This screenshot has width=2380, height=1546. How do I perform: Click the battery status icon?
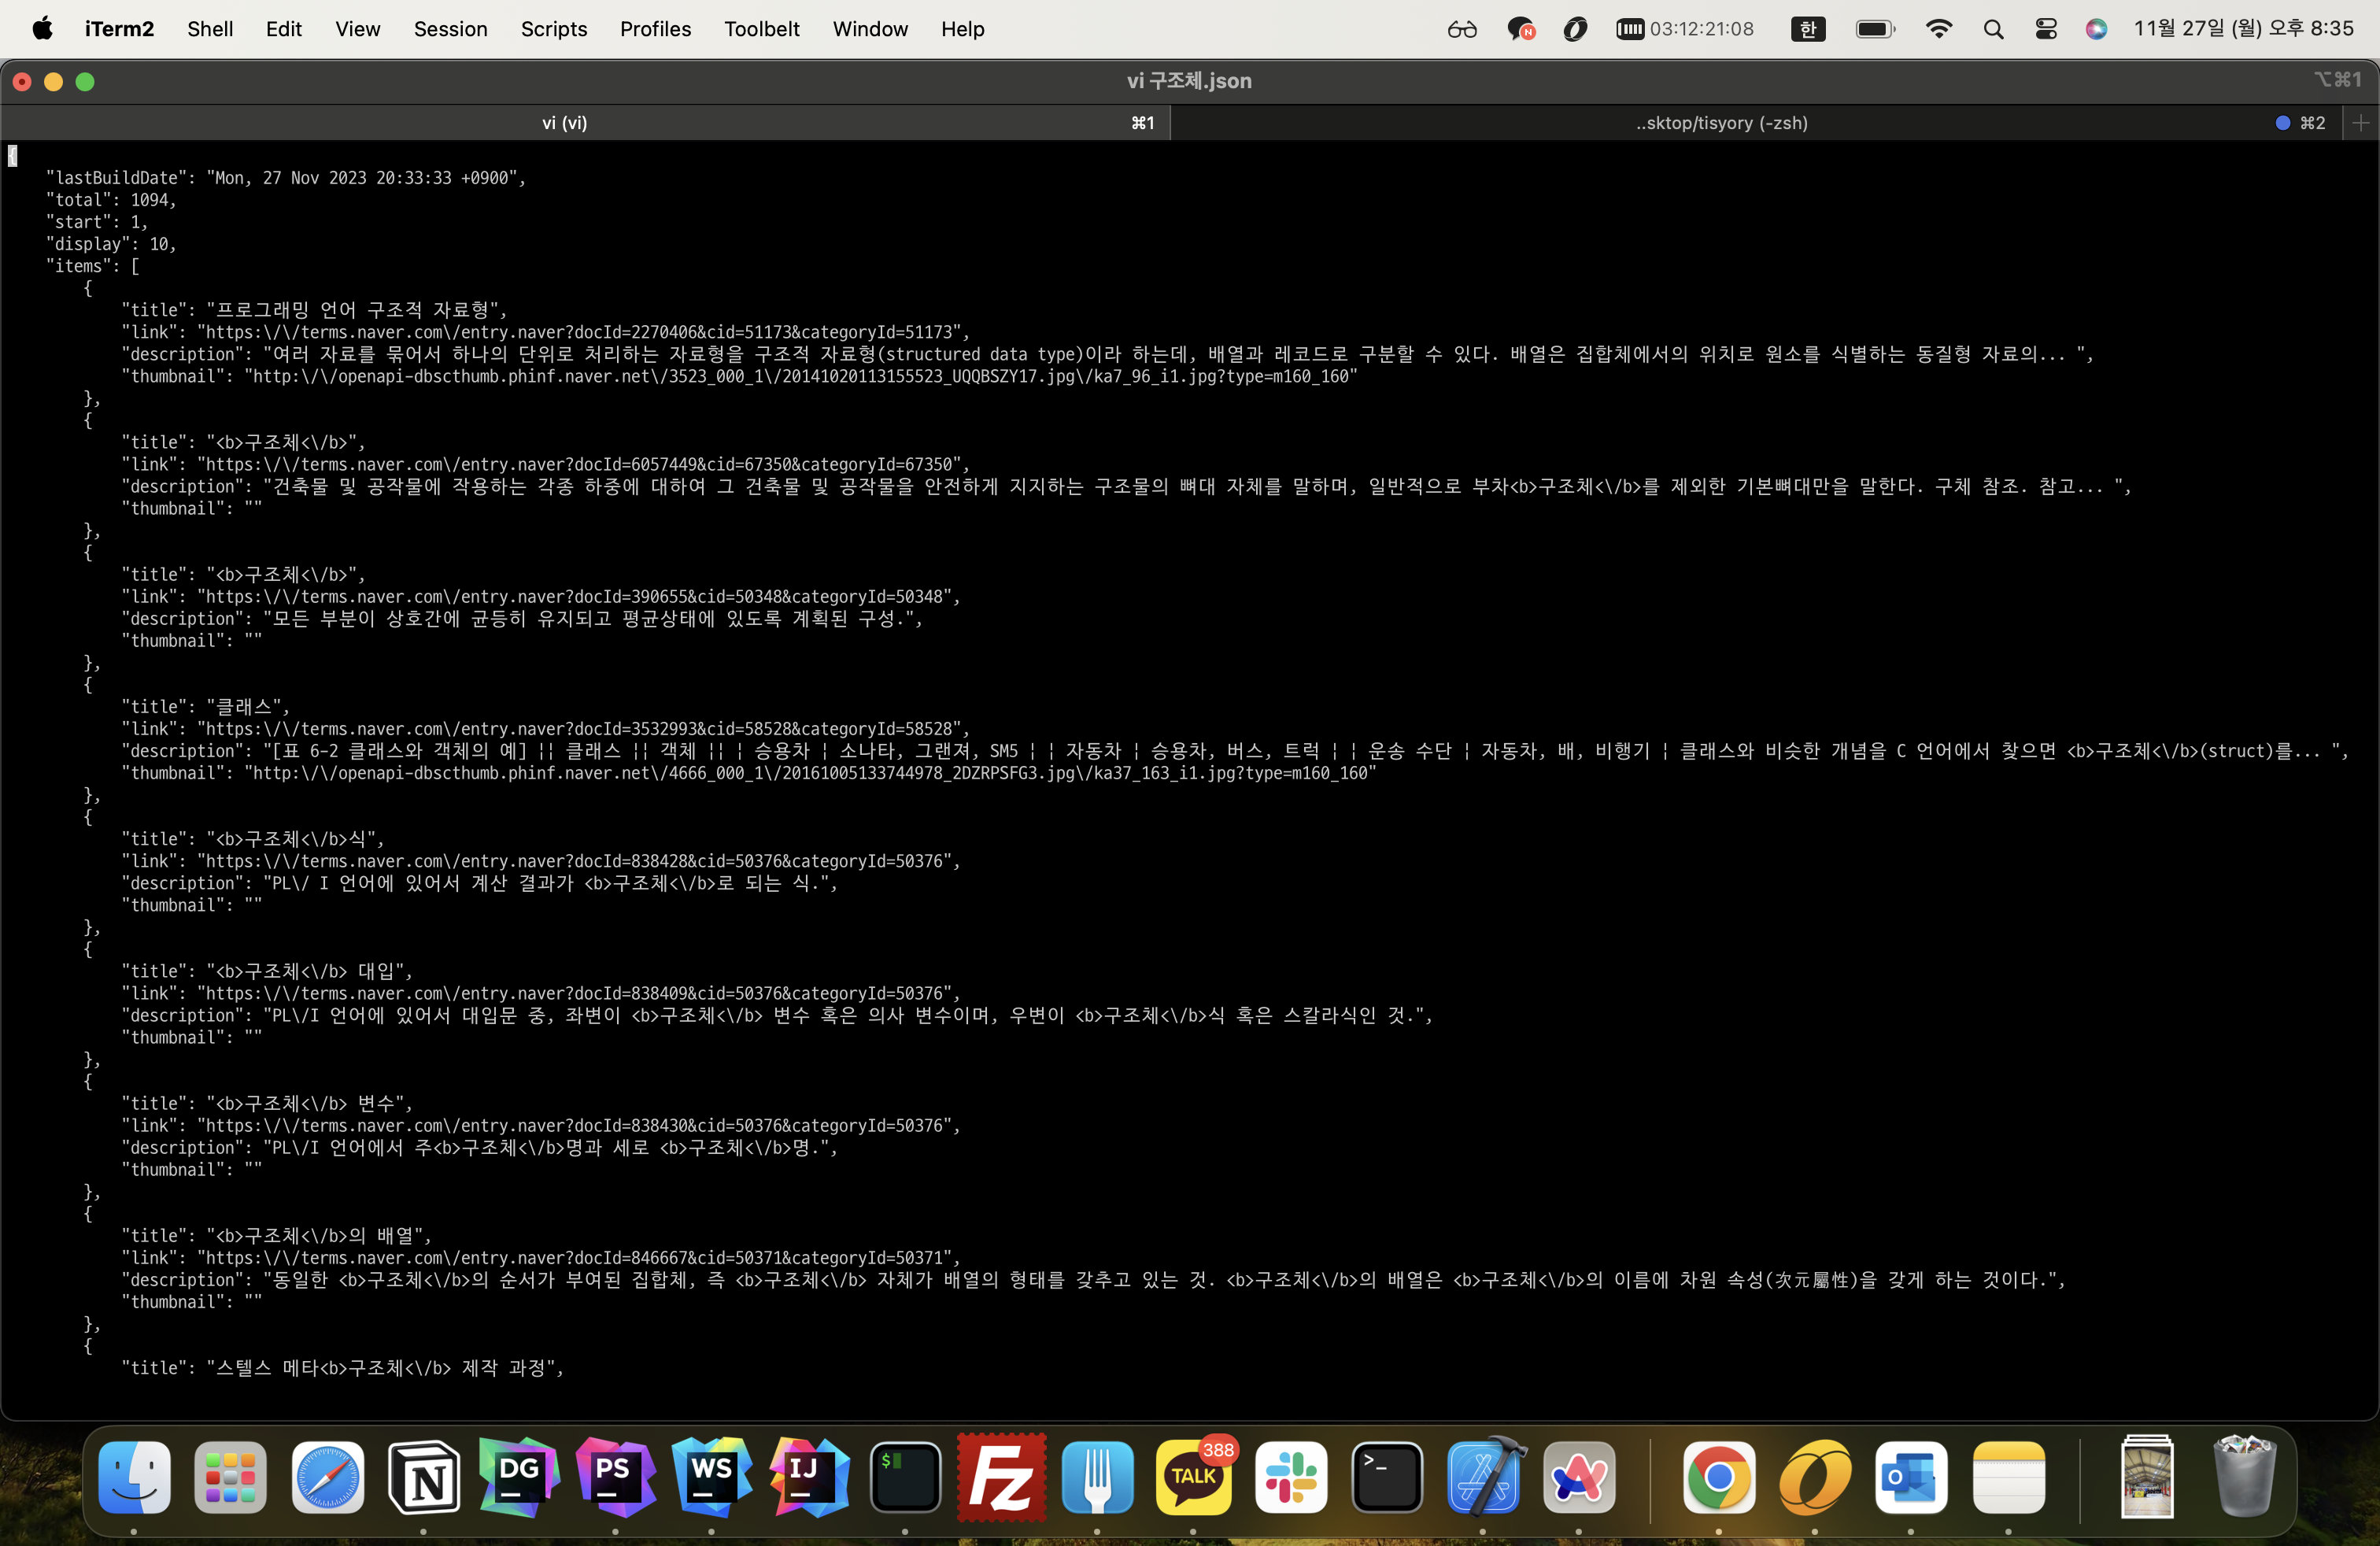1874,29
